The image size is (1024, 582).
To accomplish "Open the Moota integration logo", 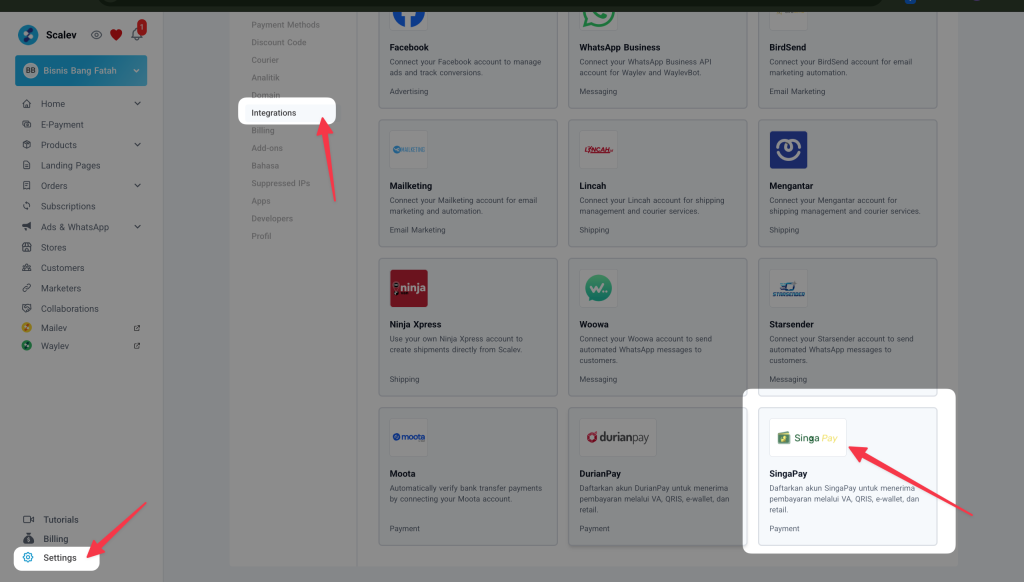I will (x=409, y=437).
